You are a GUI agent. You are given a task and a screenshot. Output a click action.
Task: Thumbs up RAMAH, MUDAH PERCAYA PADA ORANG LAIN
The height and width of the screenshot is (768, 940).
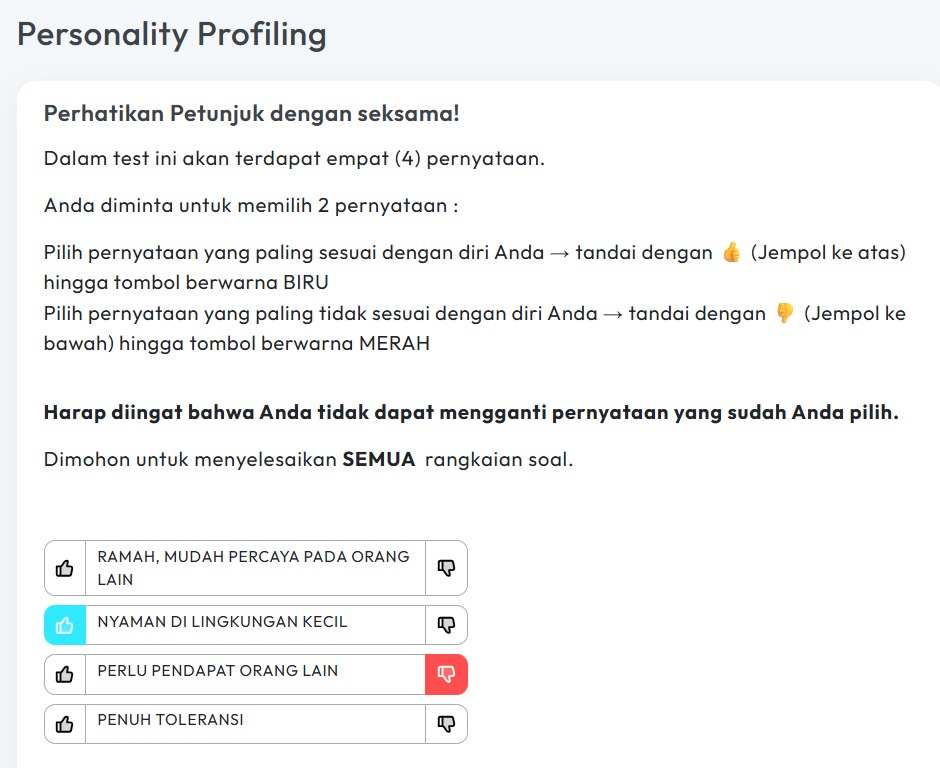tap(65, 568)
